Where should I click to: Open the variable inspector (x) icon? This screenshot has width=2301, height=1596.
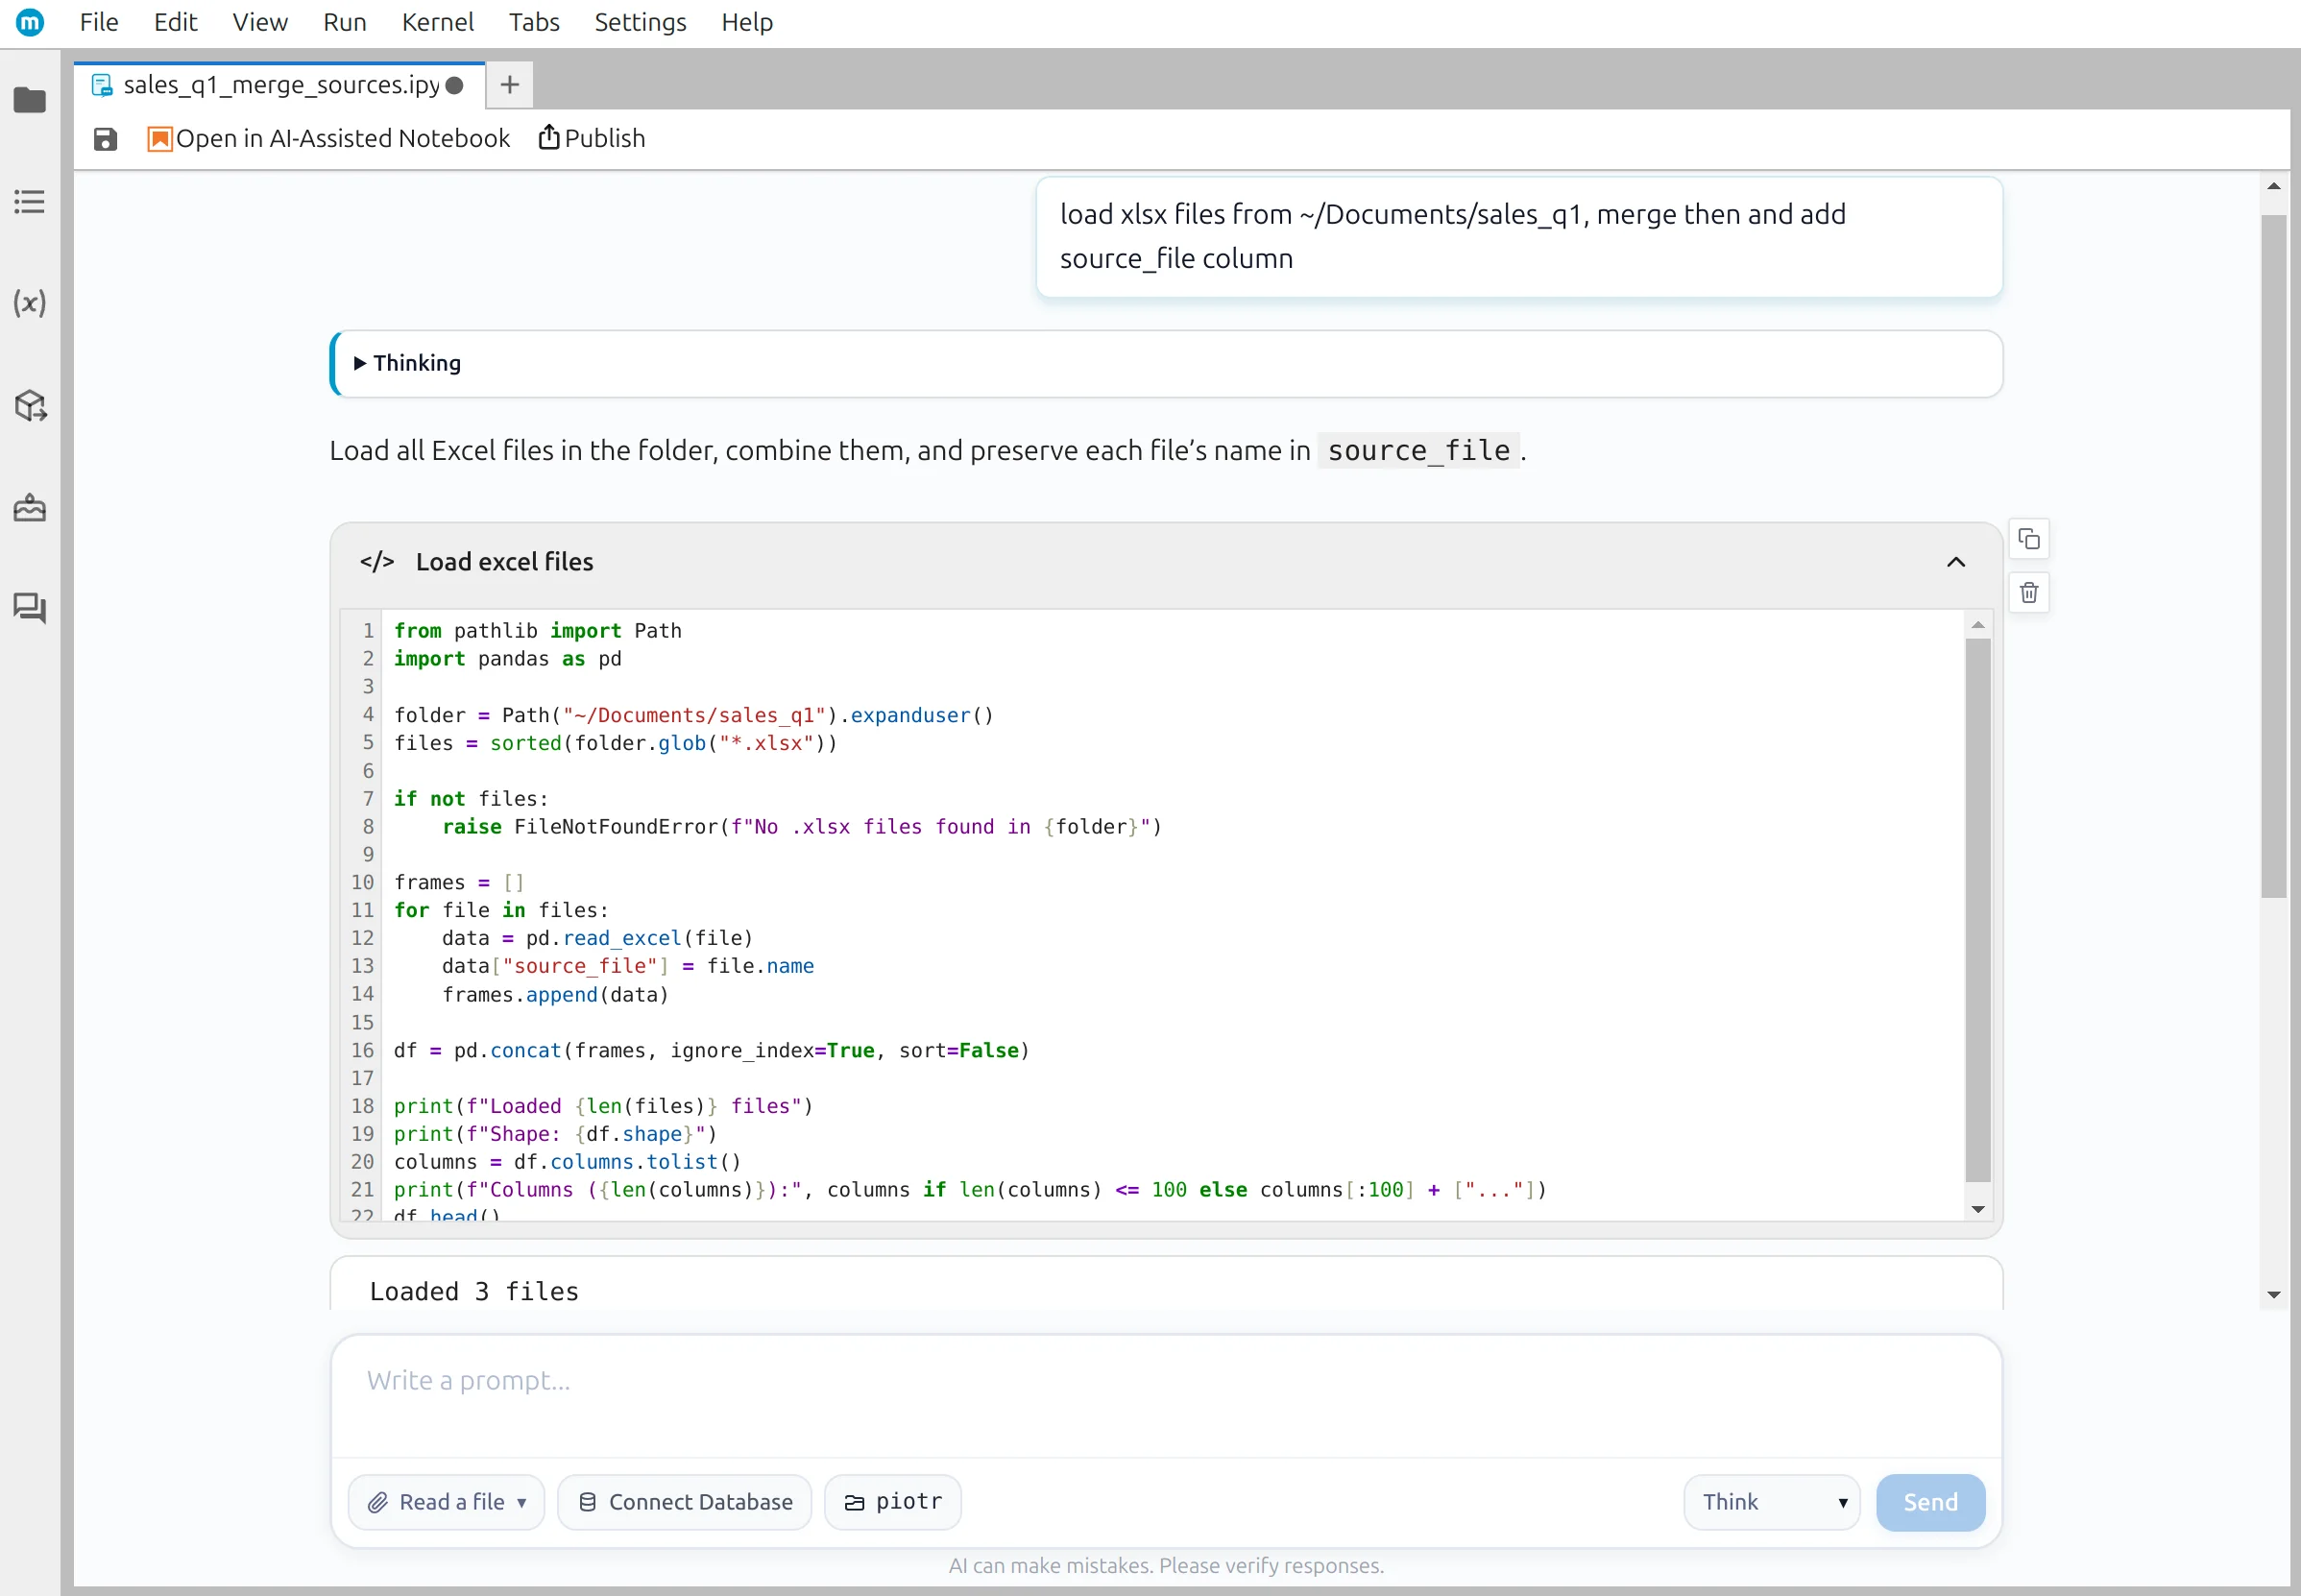[30, 303]
